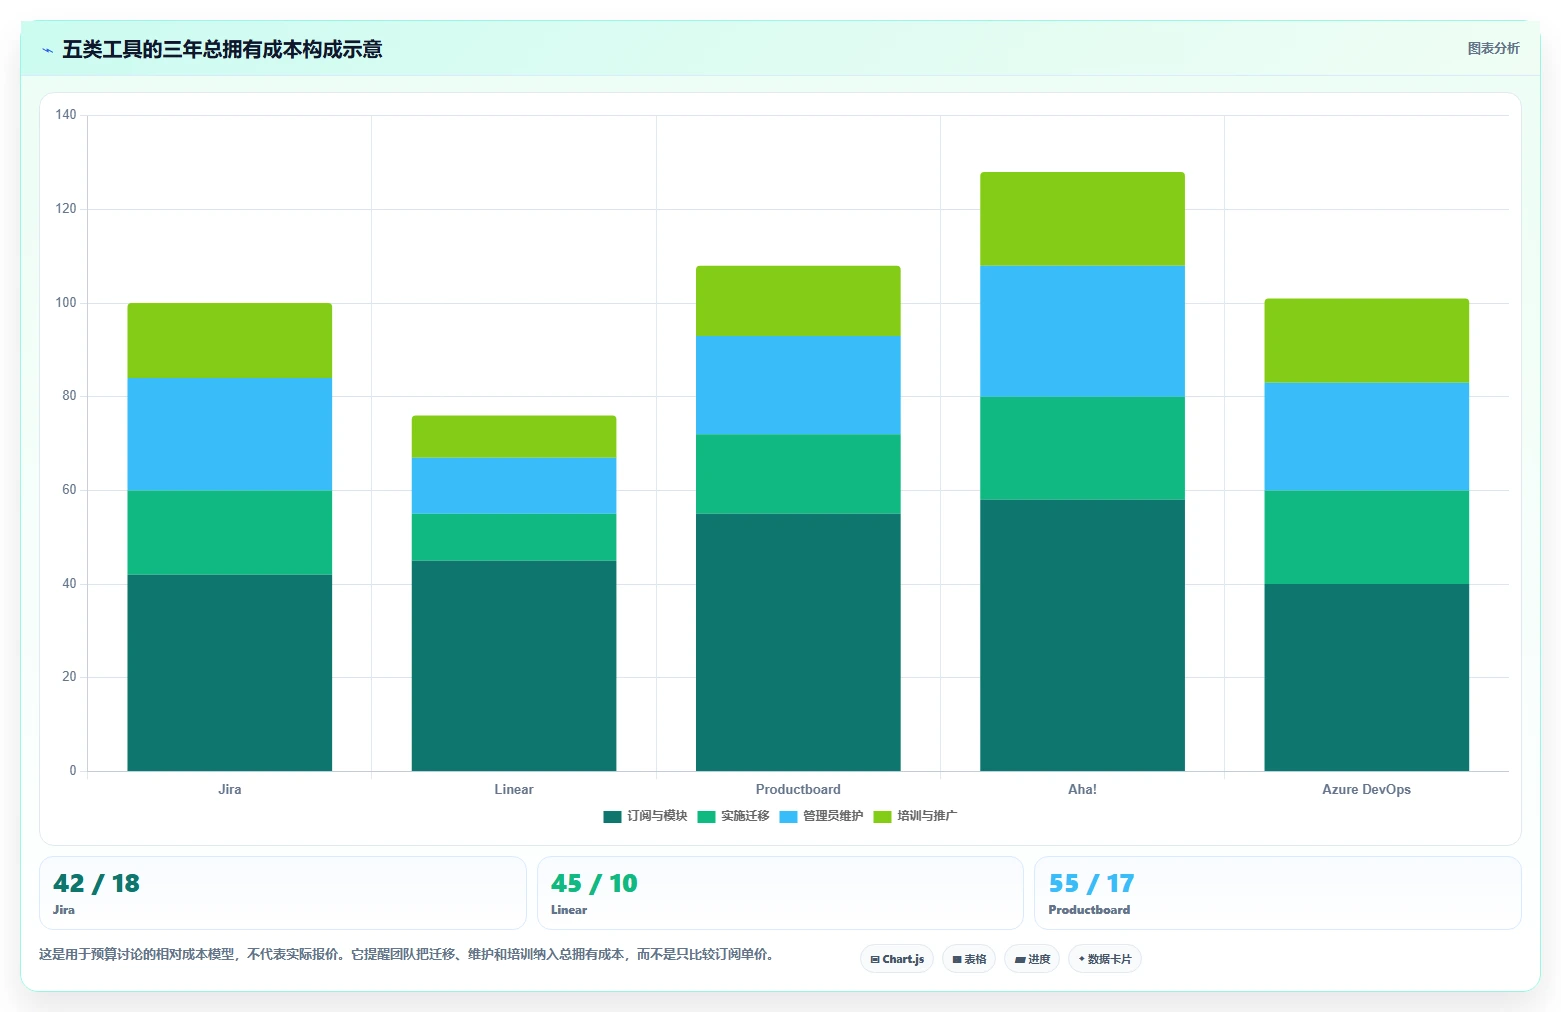
Task: Click the 20 y-axis tick label
Action: 69,677
